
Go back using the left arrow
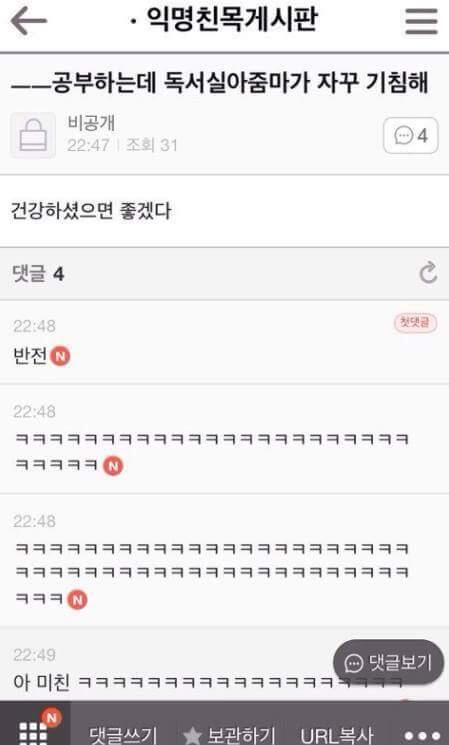click(29, 21)
